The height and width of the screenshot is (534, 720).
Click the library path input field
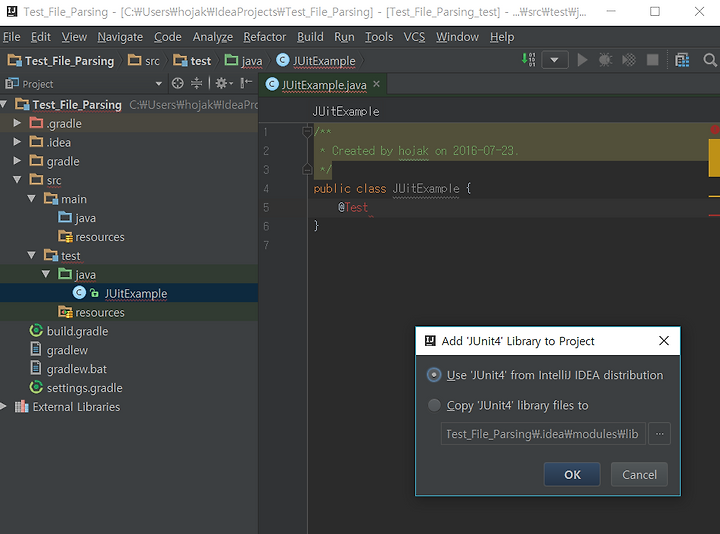543,434
